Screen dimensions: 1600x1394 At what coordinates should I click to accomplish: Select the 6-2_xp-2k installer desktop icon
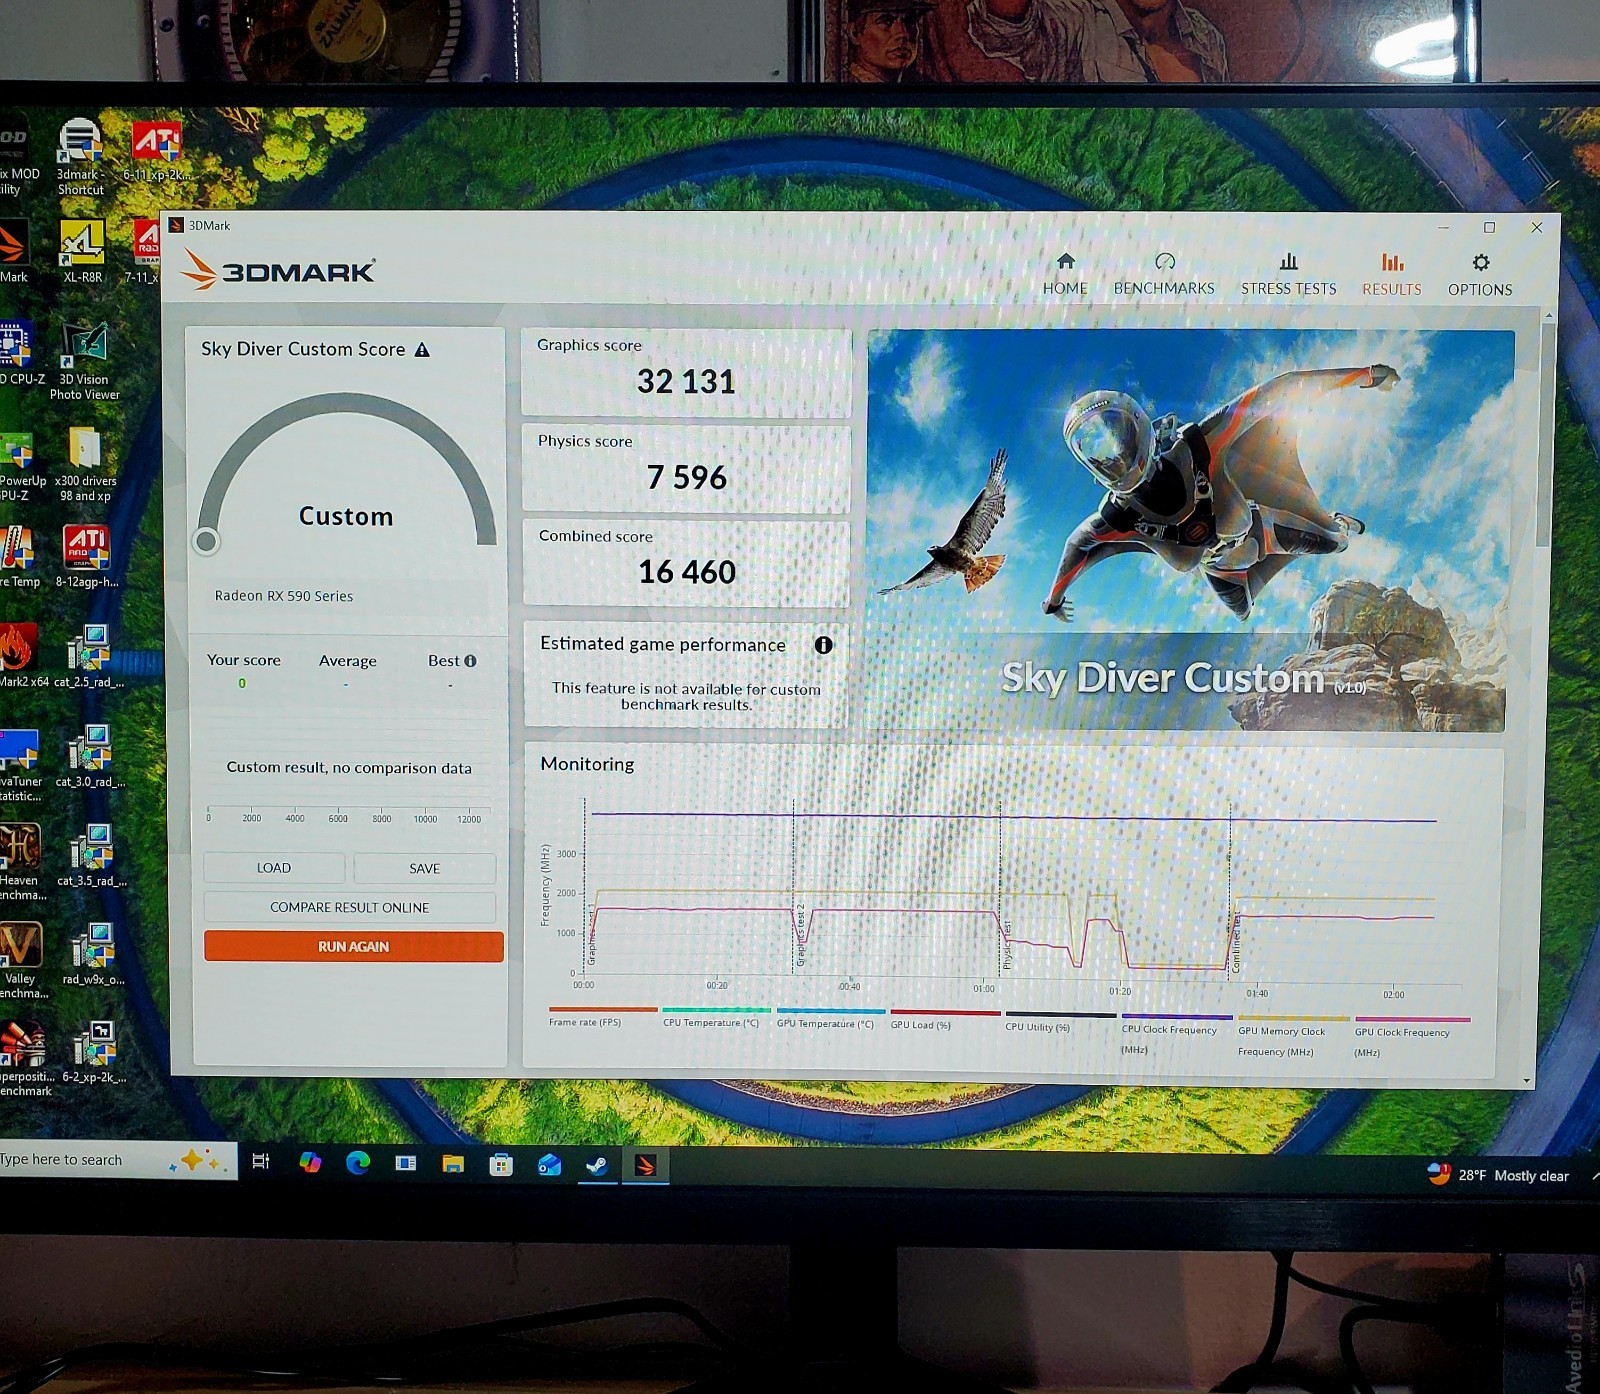(94, 1052)
